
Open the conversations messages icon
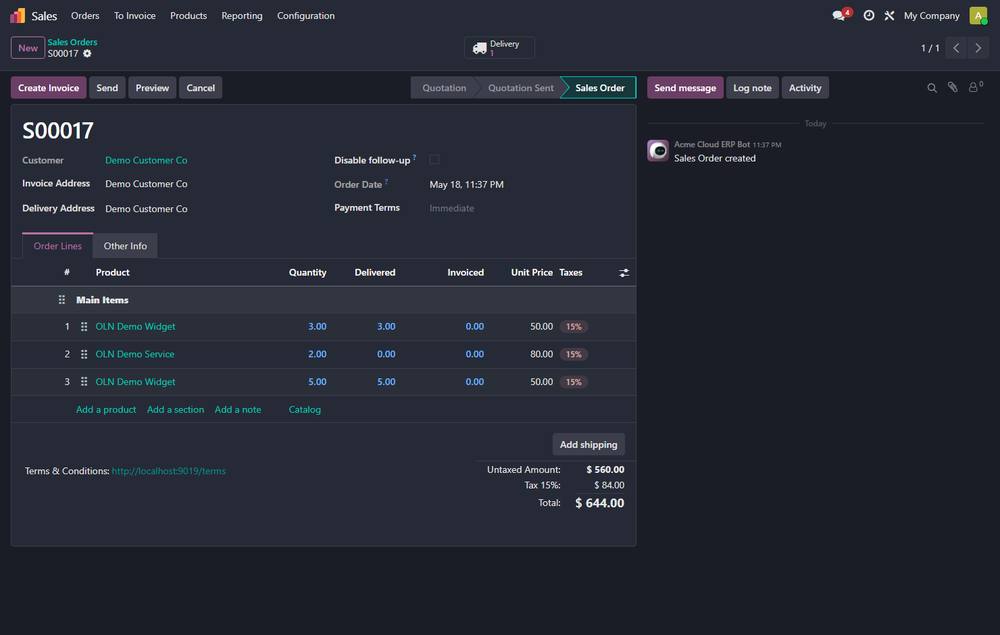click(841, 15)
